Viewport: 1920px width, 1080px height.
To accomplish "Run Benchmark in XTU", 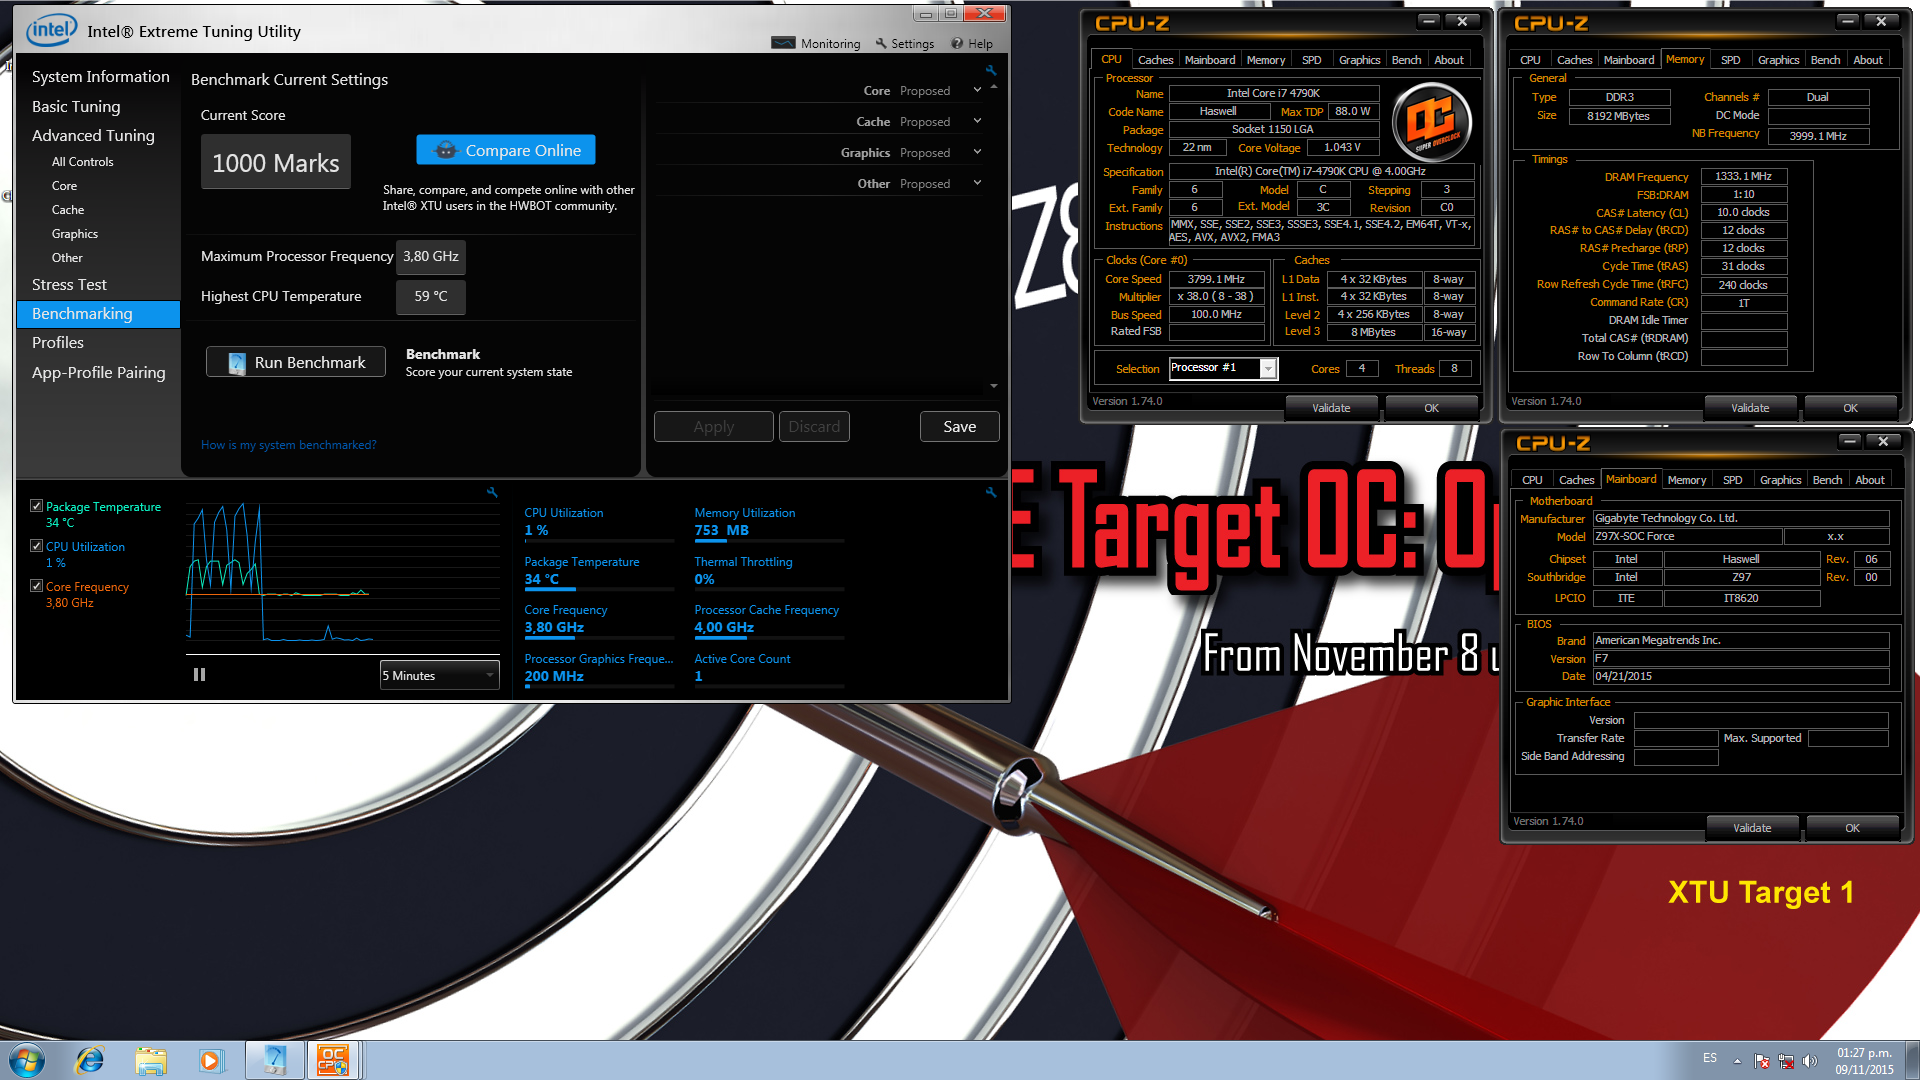I will (x=296, y=362).
